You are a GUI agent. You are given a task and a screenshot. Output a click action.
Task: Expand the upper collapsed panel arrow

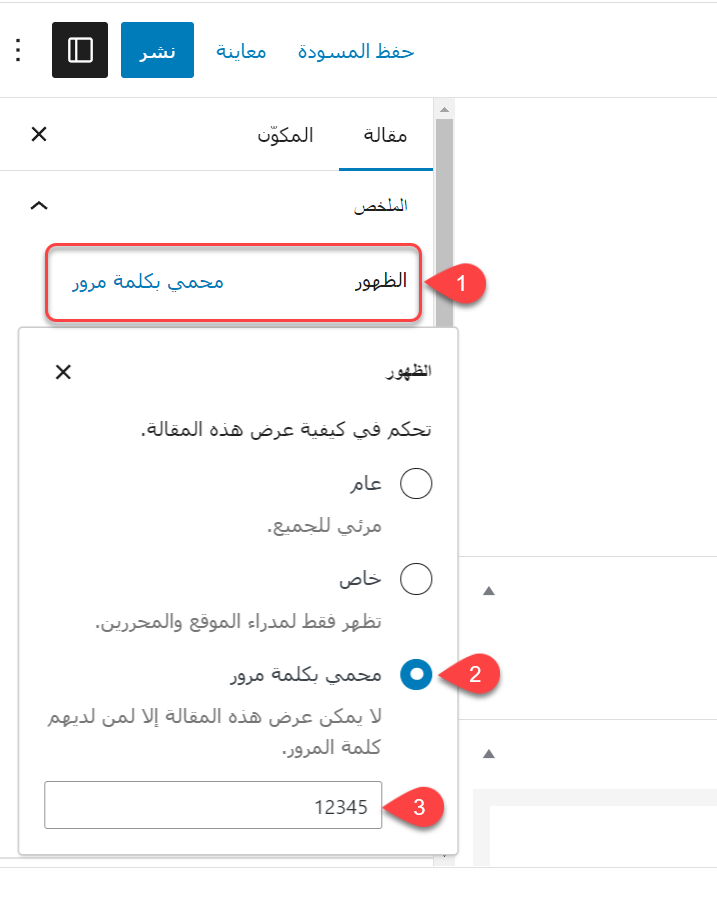coord(489,591)
